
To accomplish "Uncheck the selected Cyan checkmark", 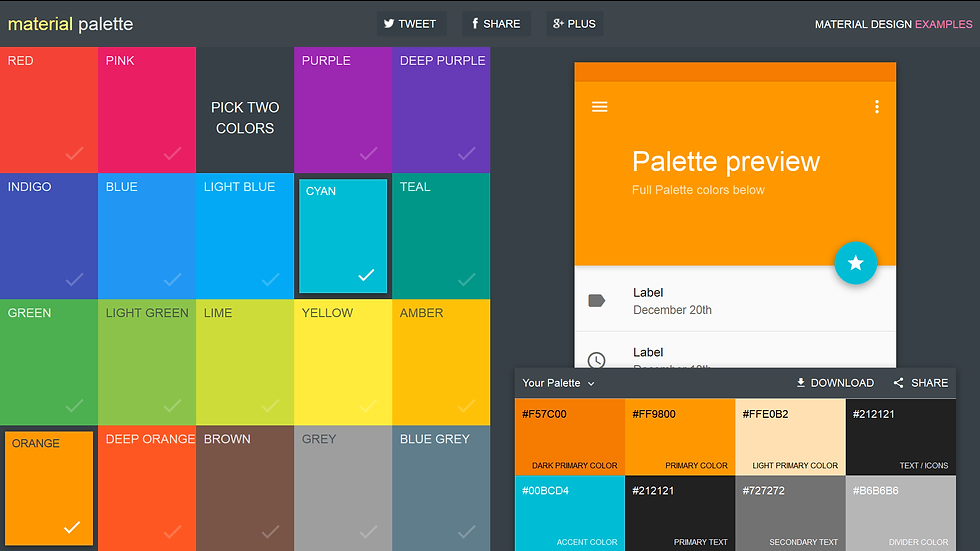I will point(366,275).
